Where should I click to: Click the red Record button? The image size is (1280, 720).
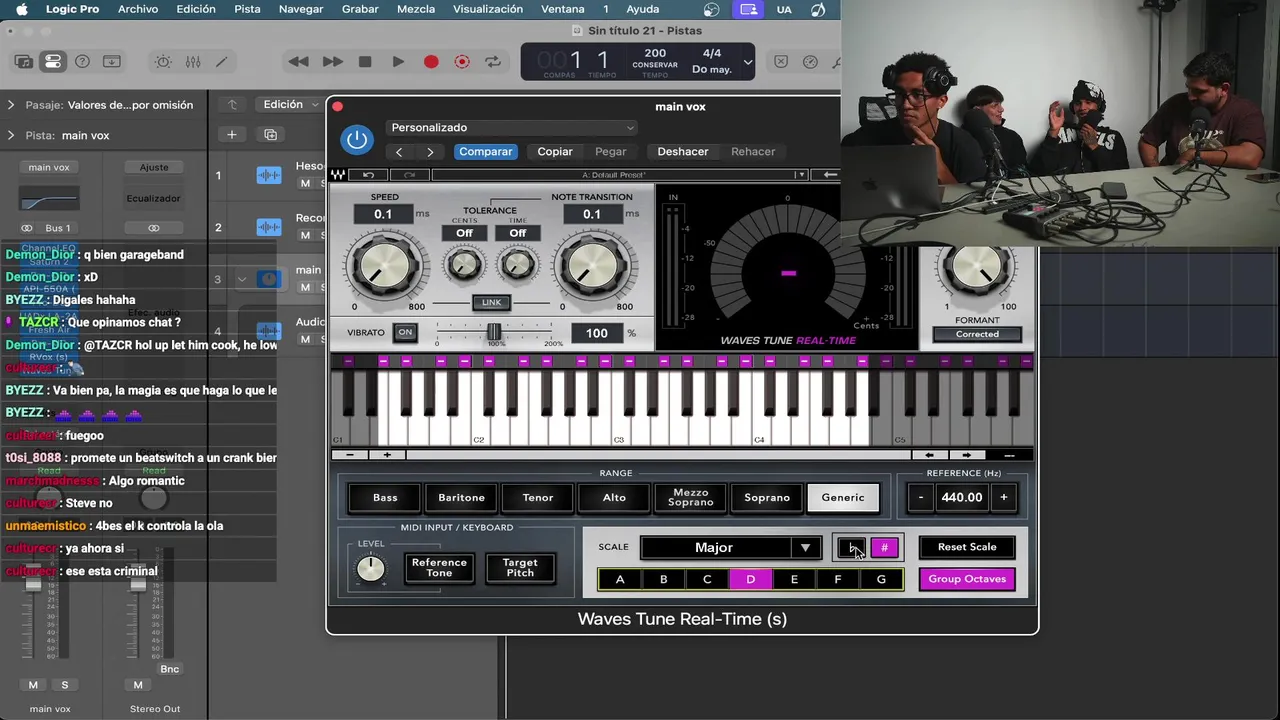[431, 61]
